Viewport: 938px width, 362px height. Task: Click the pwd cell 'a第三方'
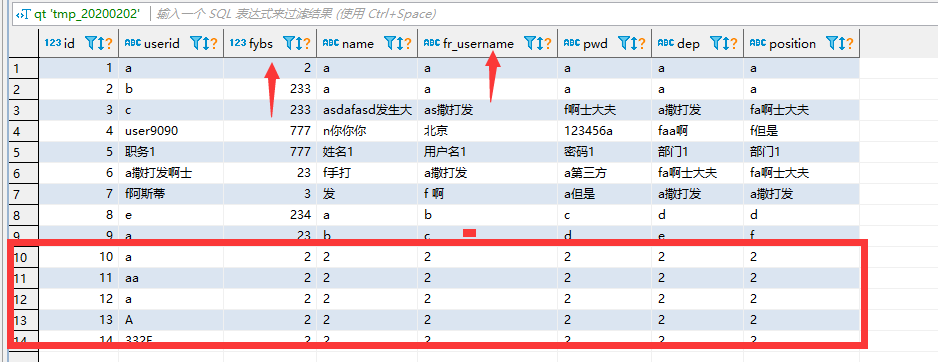605,173
